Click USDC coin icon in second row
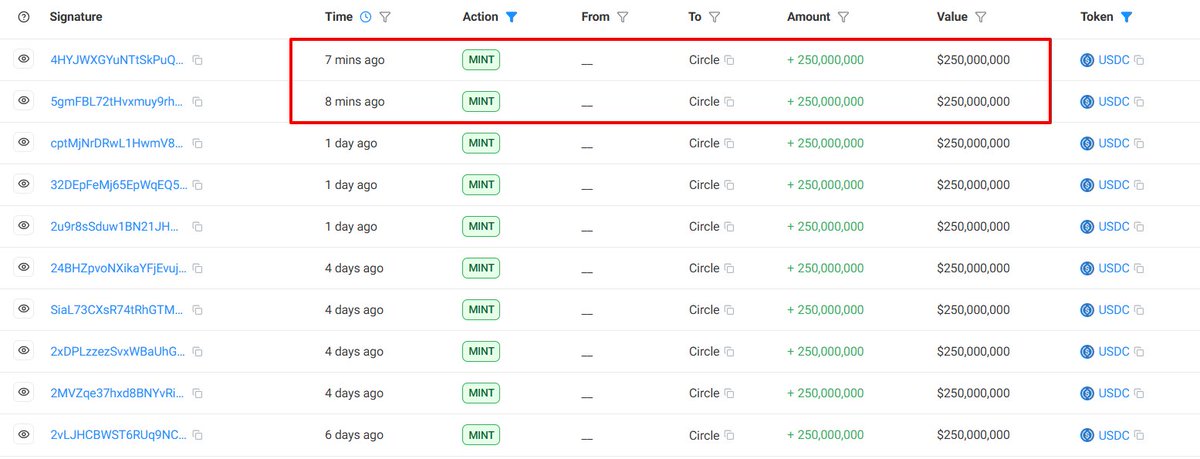This screenshot has width=1200, height=459. 1087,102
